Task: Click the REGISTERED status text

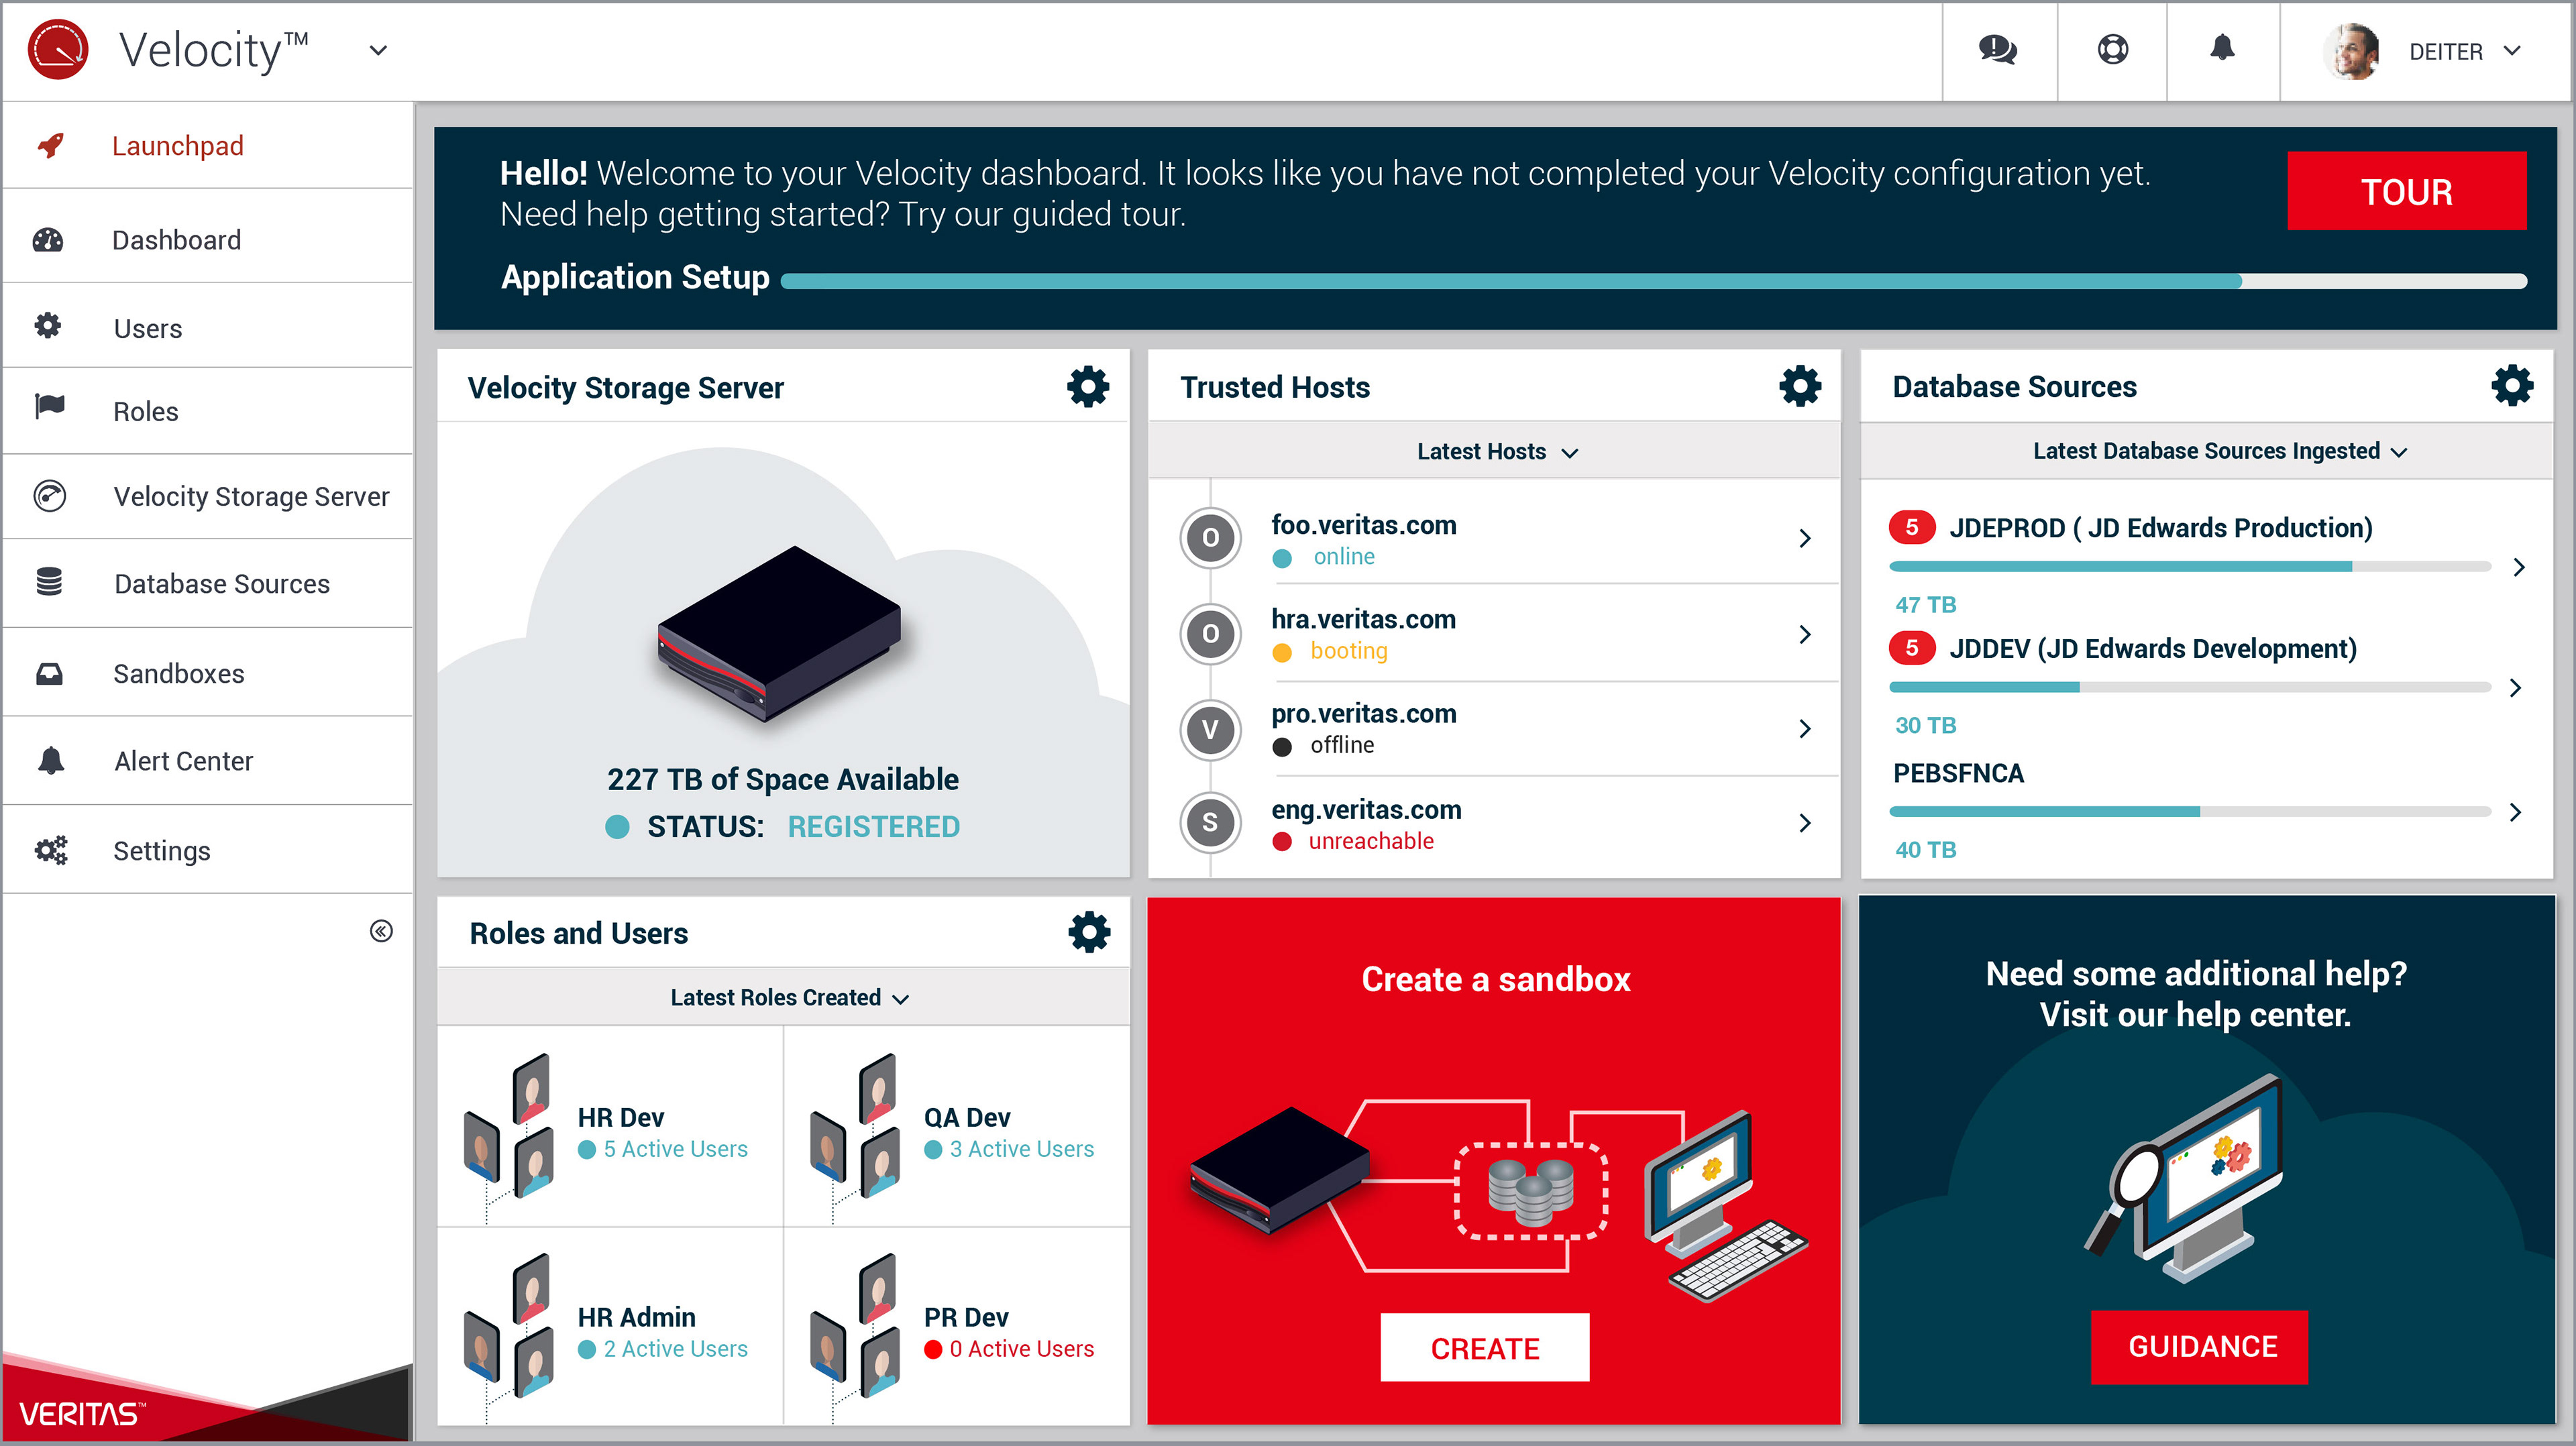Action: click(x=873, y=827)
